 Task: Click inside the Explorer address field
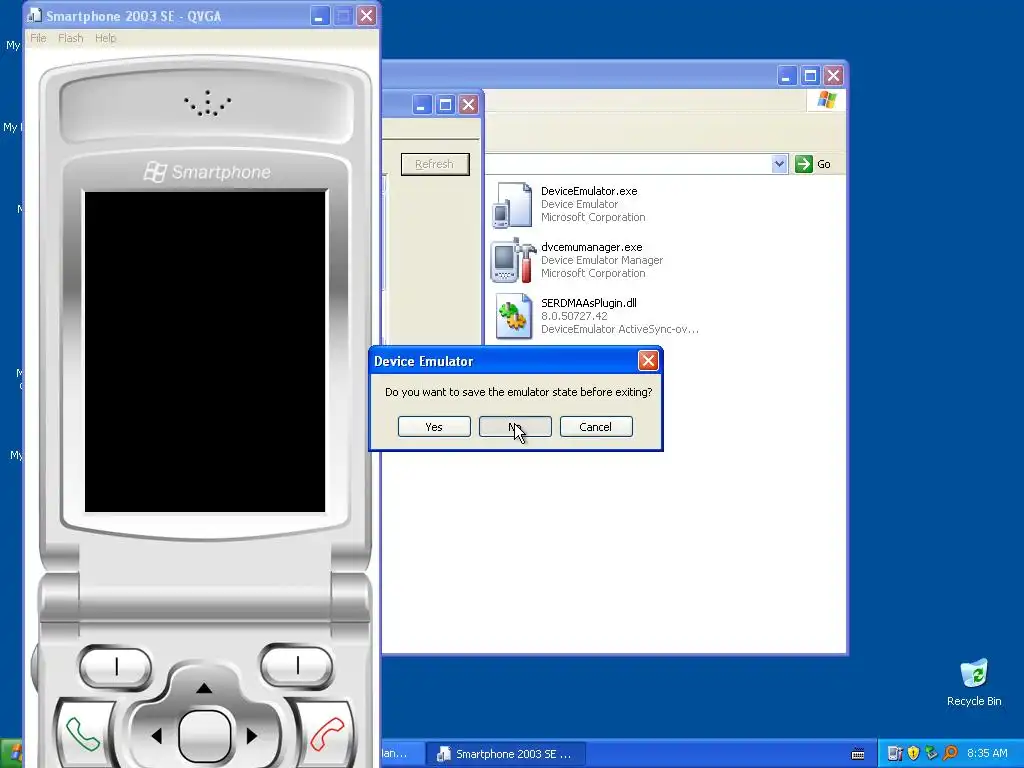[x=628, y=164]
